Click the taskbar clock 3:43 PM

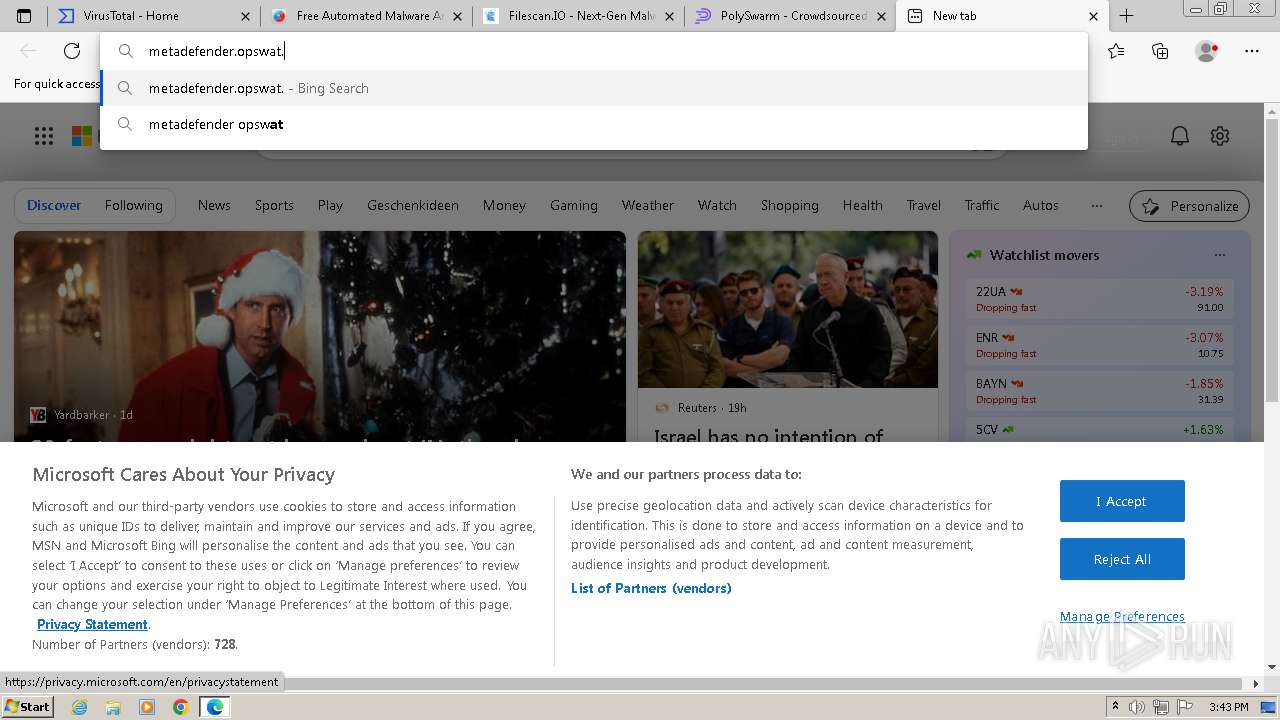pos(1228,707)
